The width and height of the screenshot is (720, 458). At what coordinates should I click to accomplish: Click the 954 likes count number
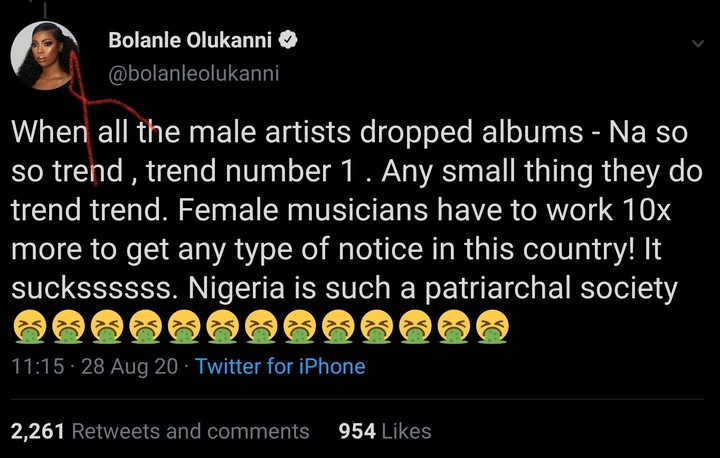point(357,431)
